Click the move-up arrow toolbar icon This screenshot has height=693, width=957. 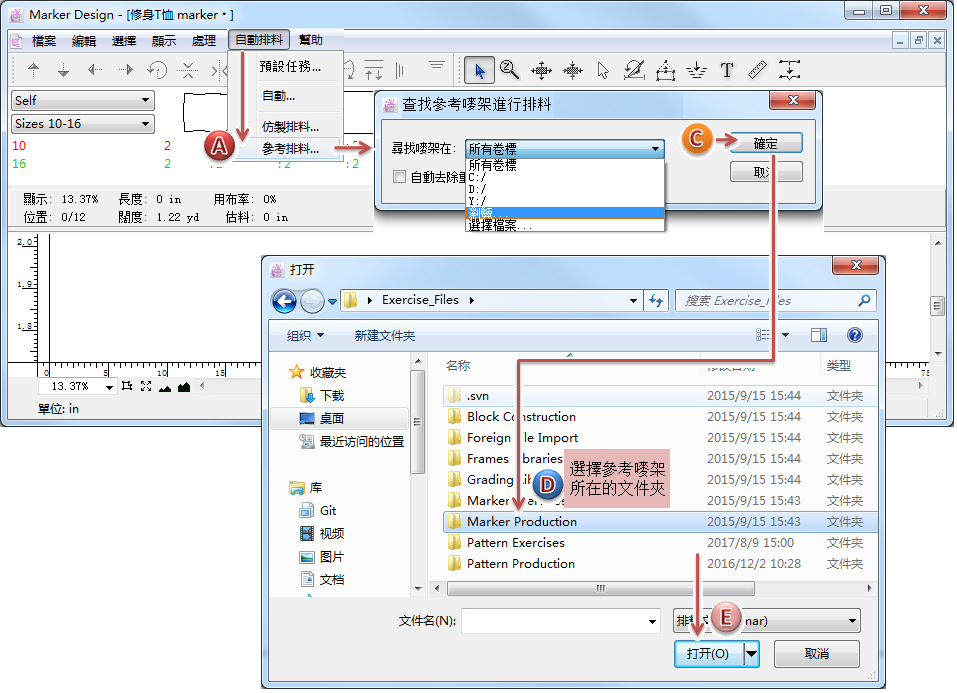pyautogui.click(x=34, y=70)
